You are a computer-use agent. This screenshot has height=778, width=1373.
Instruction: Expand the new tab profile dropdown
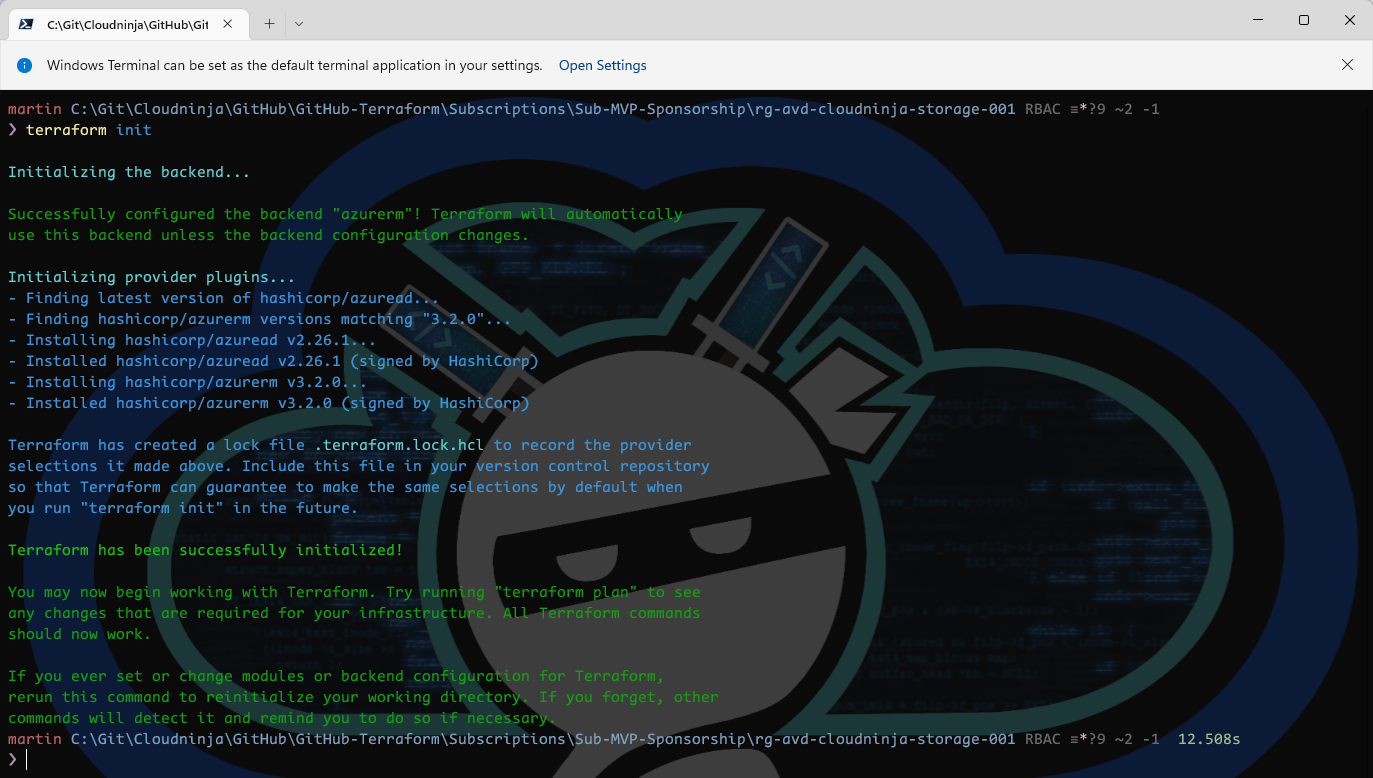[299, 23]
